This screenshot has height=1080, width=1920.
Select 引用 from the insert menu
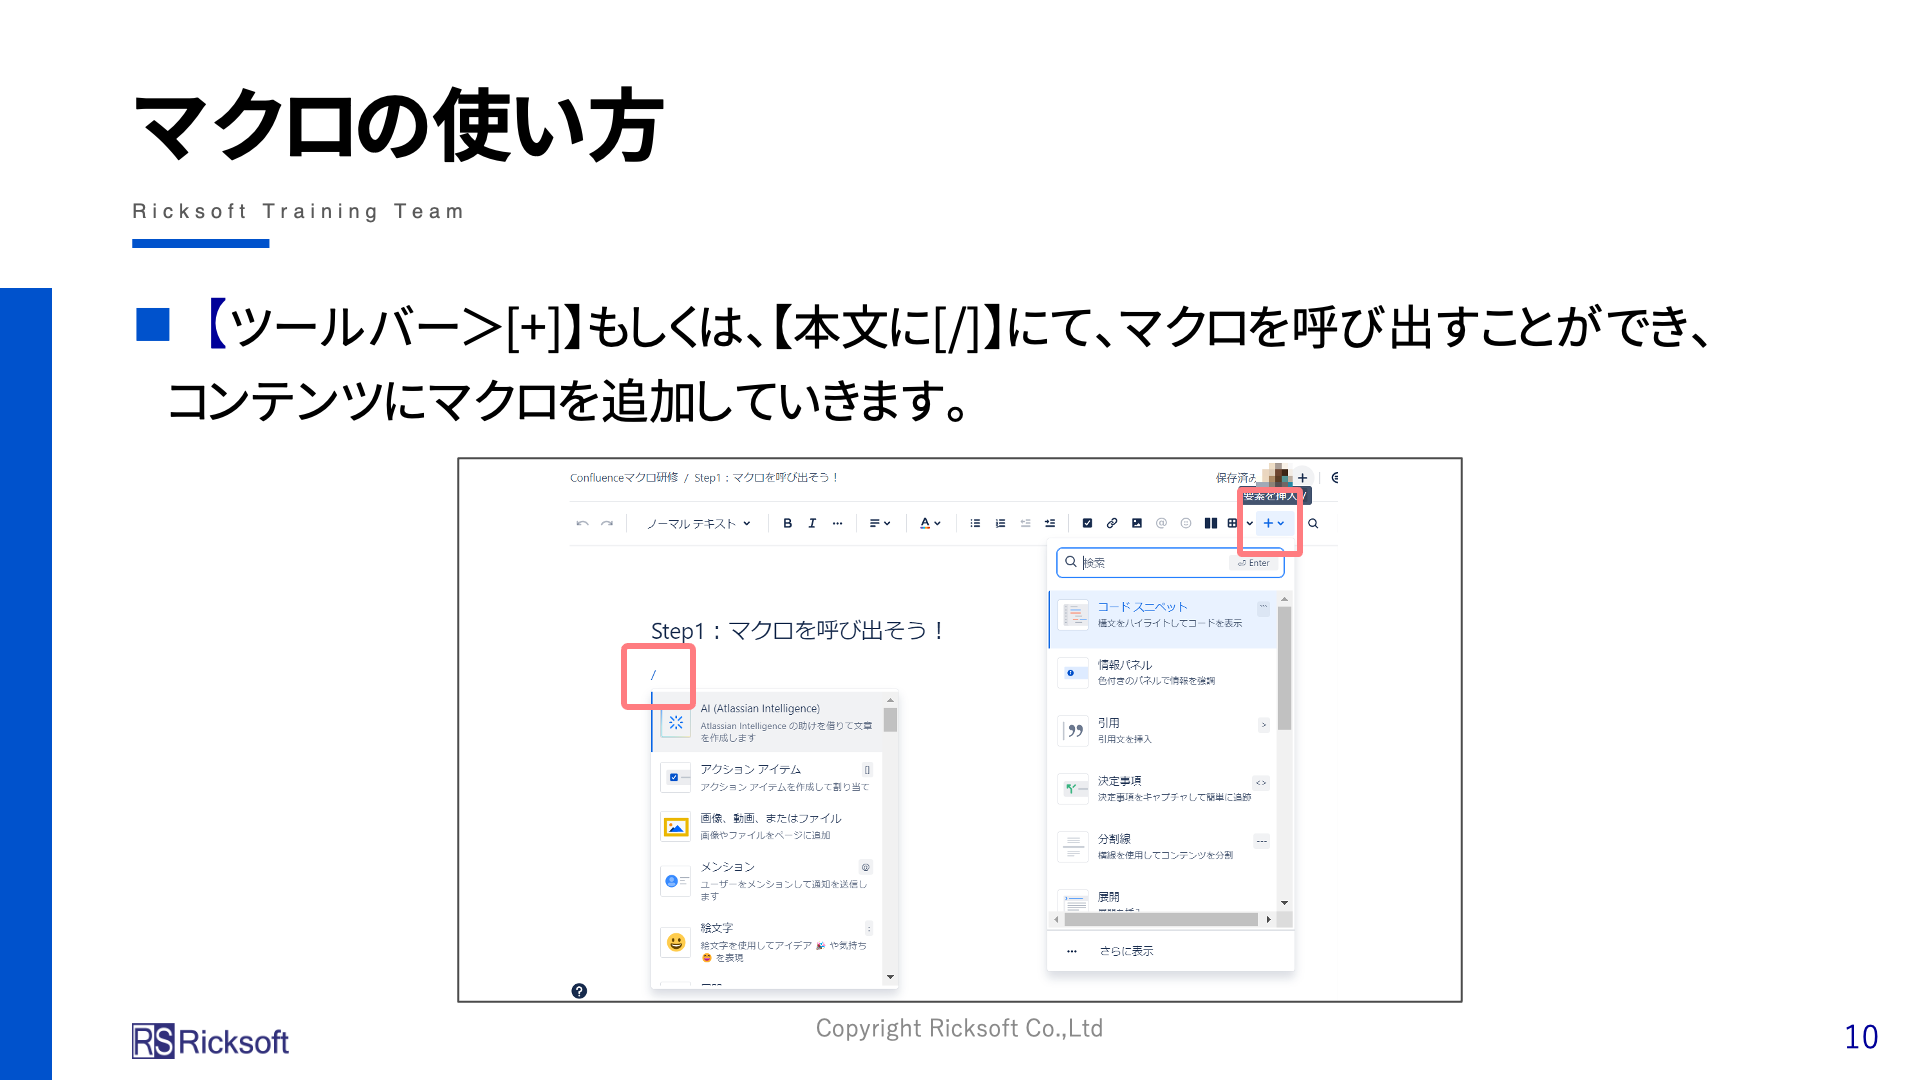click(1163, 731)
